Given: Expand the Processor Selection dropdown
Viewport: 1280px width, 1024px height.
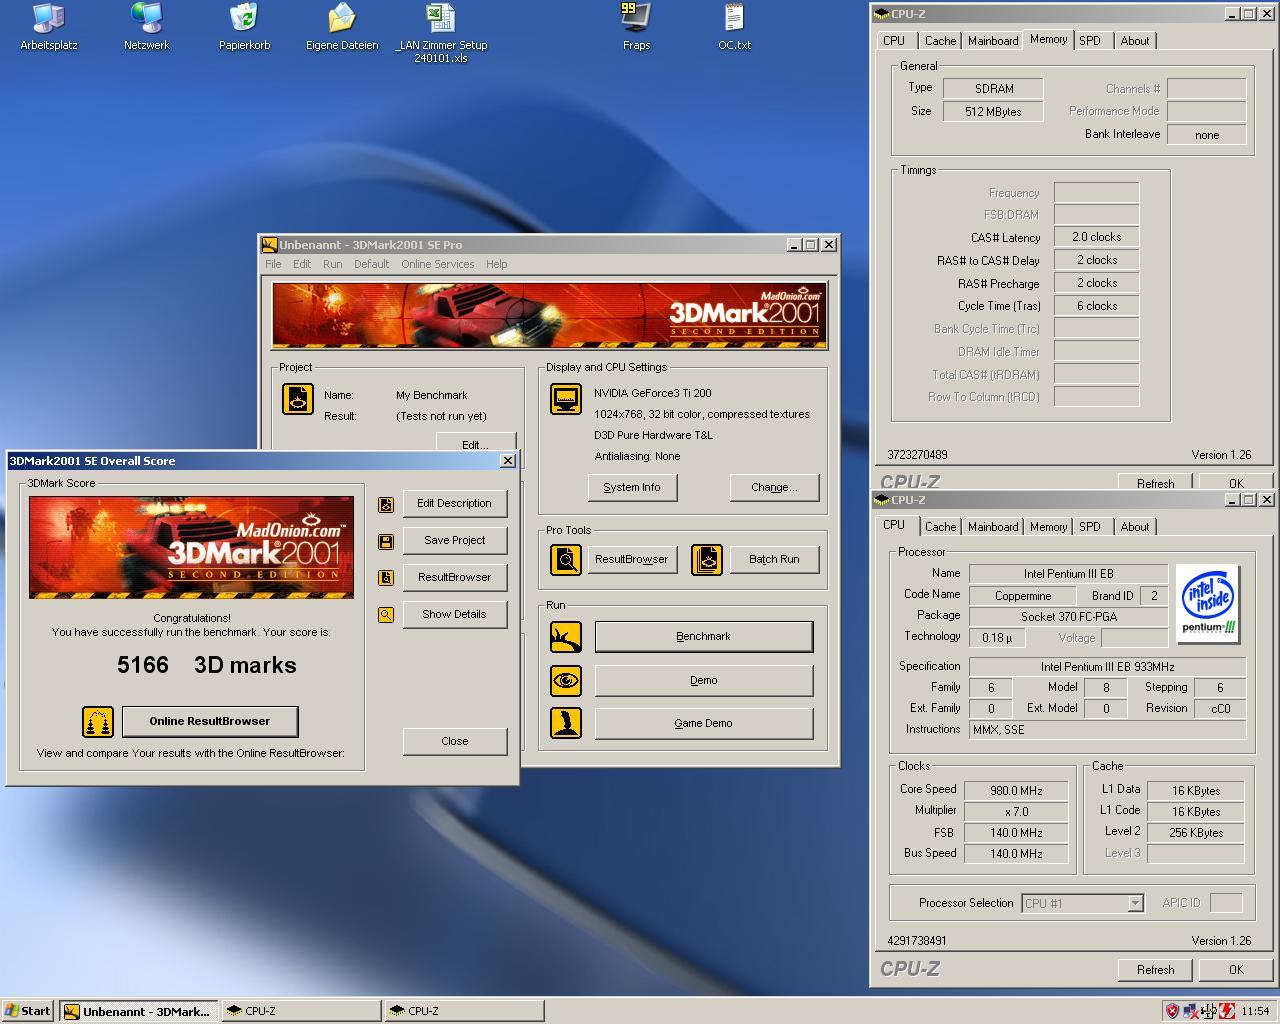Looking at the screenshot, I should pyautogui.click(x=1135, y=903).
